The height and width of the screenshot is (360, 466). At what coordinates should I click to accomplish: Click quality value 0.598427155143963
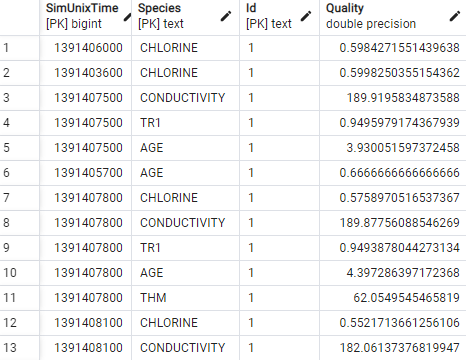[x=393, y=48]
